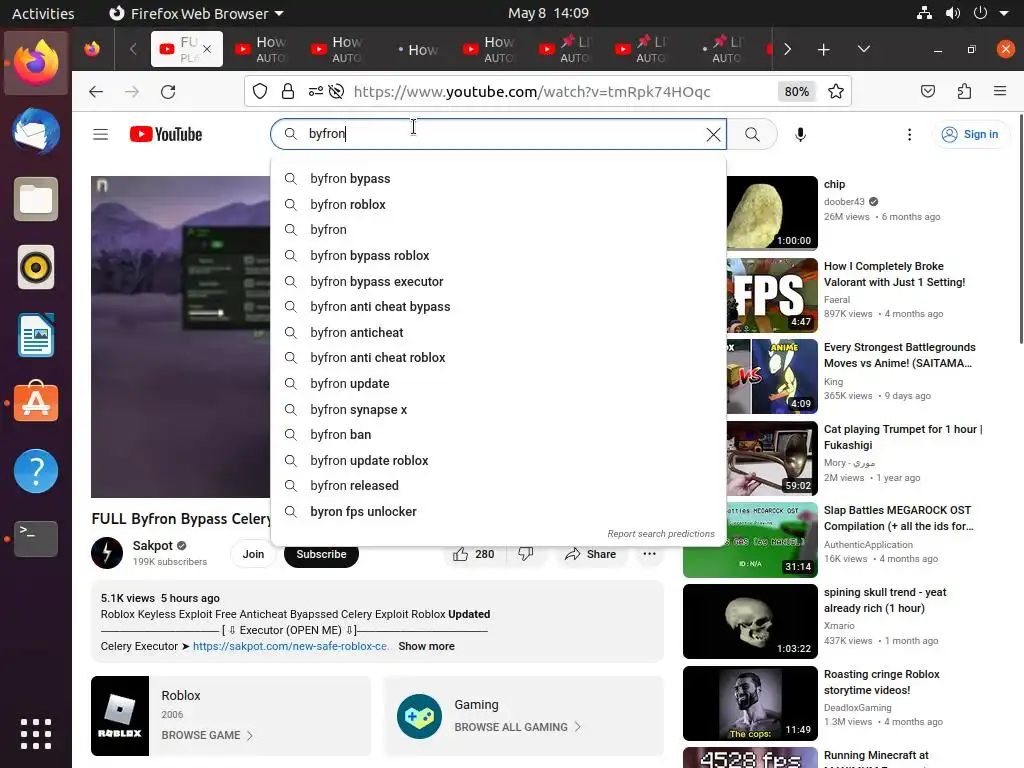The height and width of the screenshot is (768, 1024).
Task: Click the Report search predictions link
Action: tap(661, 534)
